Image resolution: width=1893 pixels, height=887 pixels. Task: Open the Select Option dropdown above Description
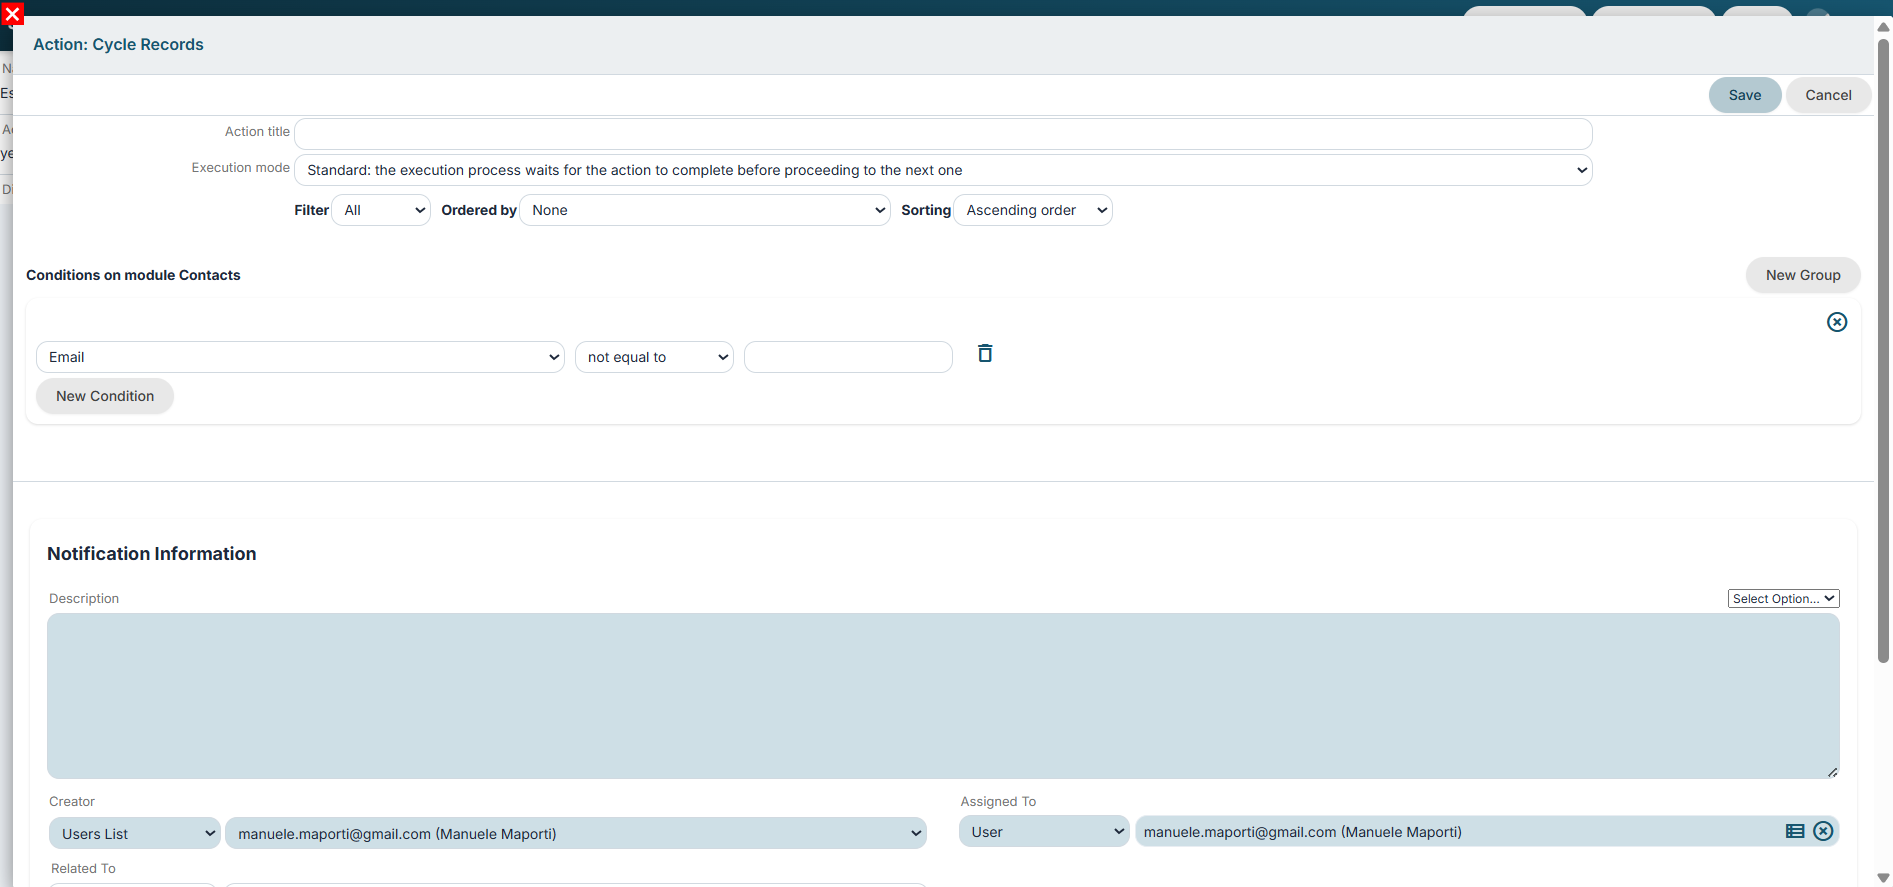click(1783, 598)
